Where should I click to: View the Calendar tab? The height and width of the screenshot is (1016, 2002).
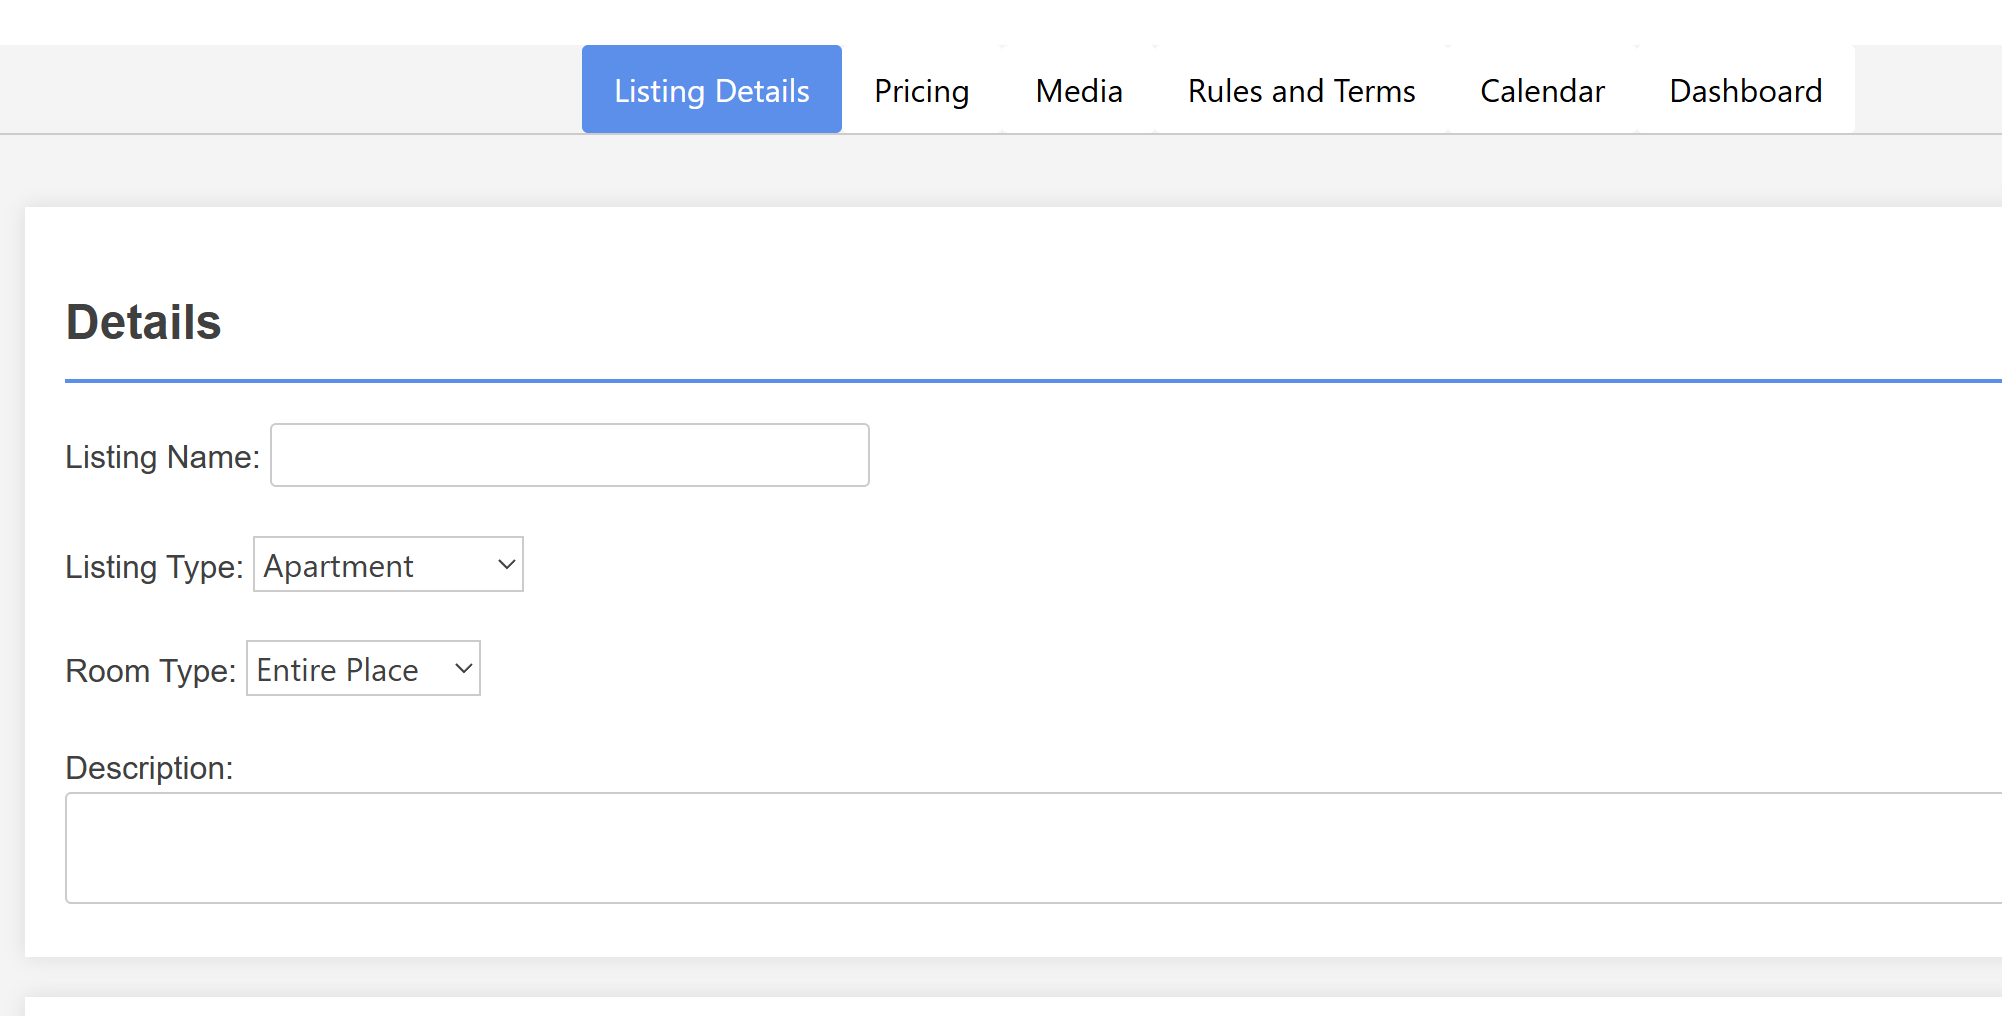pyautogui.click(x=1541, y=90)
